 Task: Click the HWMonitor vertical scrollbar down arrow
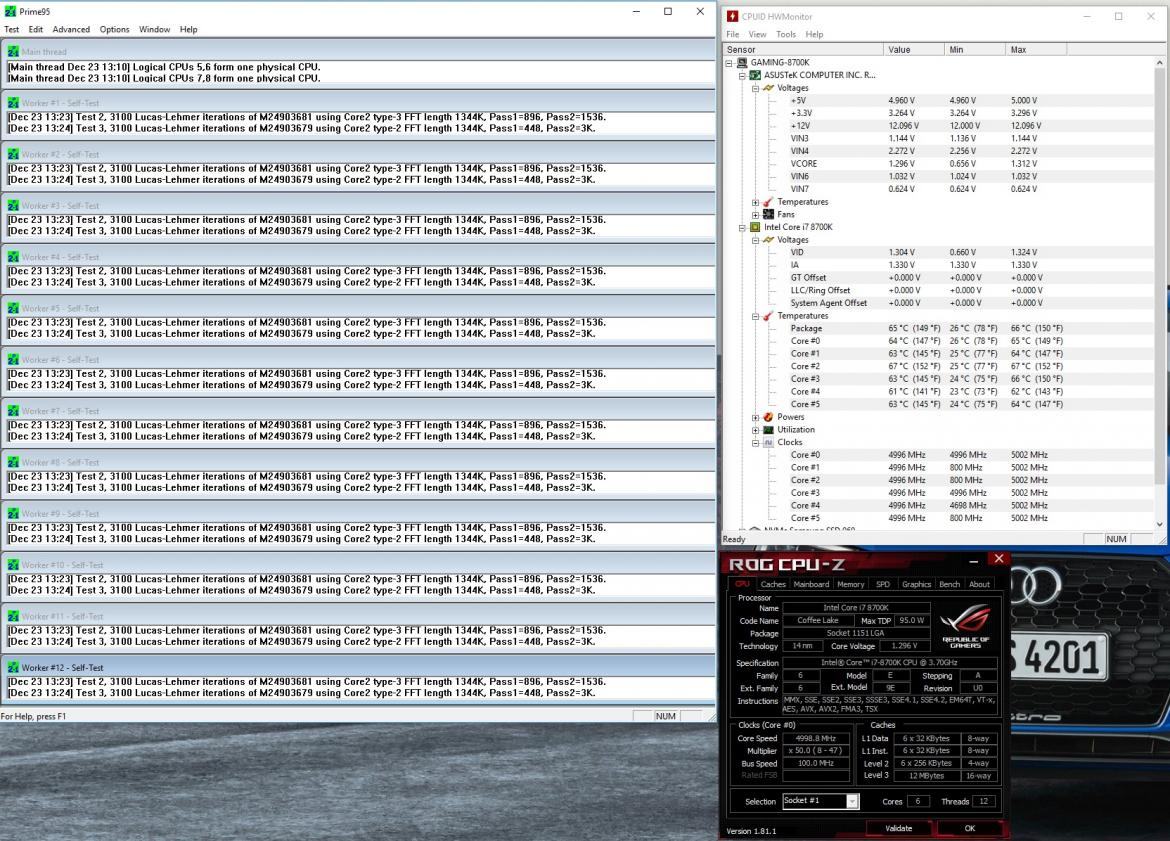[x=1159, y=525]
